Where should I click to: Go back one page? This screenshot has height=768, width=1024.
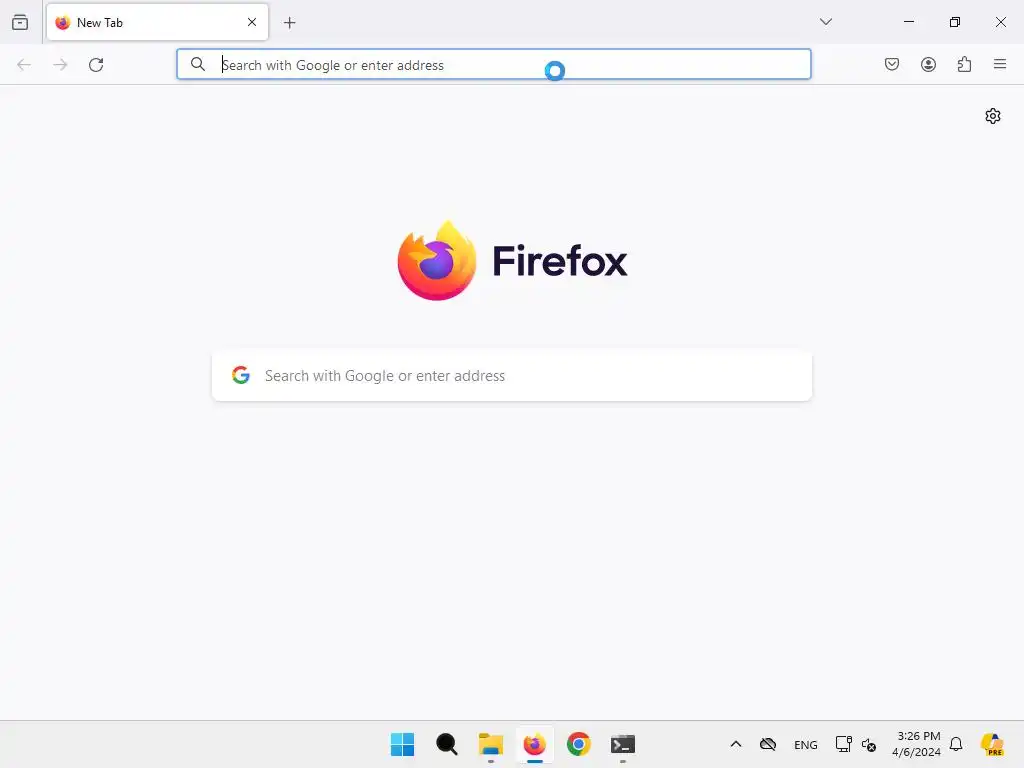click(x=24, y=65)
